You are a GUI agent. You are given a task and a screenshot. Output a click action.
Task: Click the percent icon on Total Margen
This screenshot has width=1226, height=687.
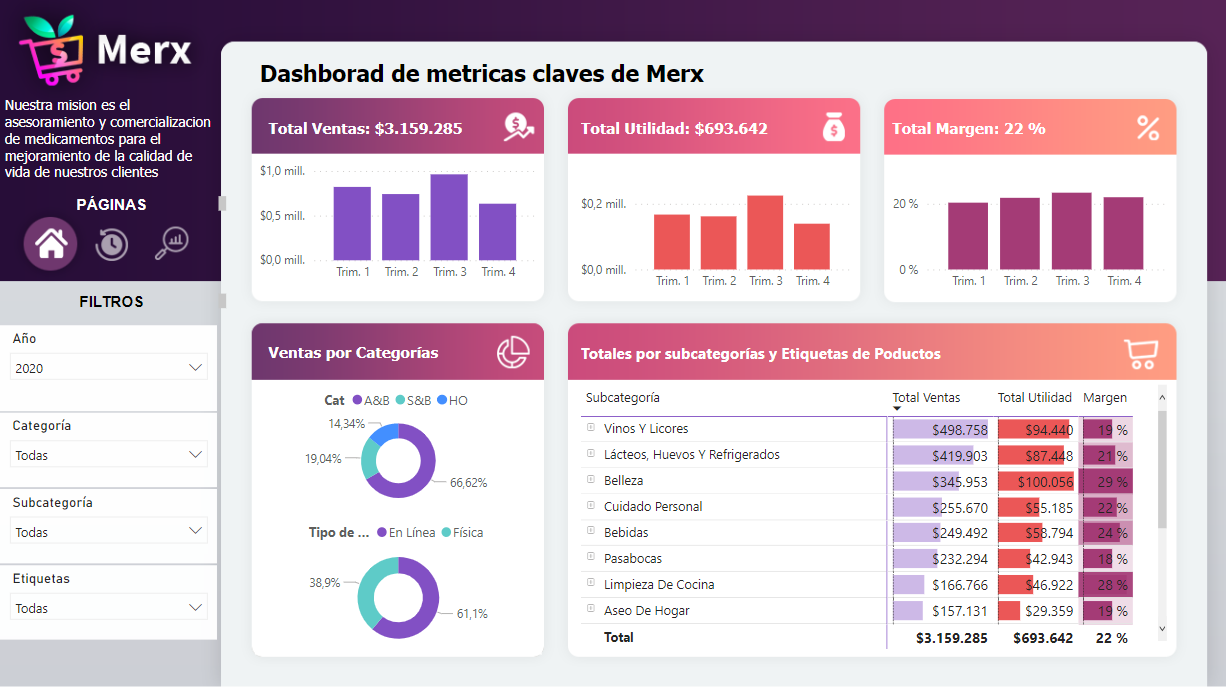tap(1148, 128)
